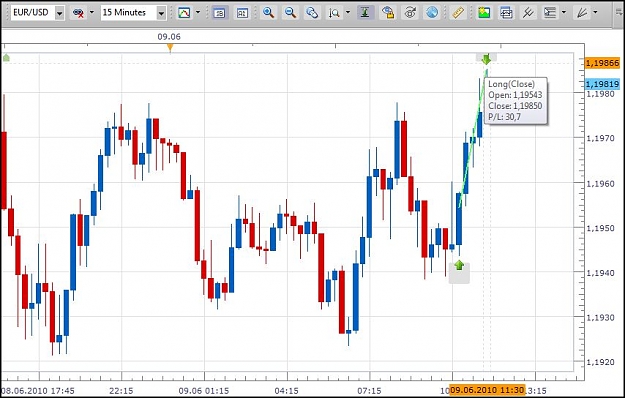The image size is (625, 398).
Task: Toggle the Ask price display button
Action: click(242, 13)
